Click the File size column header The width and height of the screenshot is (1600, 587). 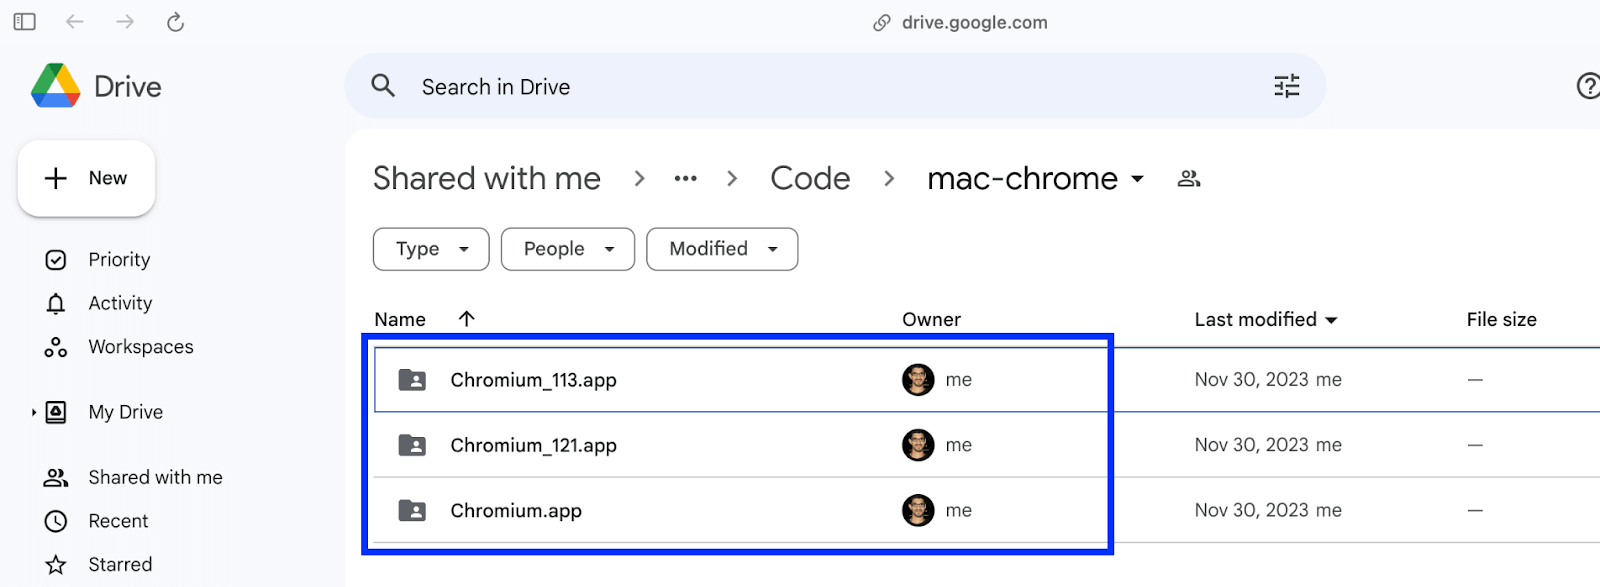pos(1501,319)
